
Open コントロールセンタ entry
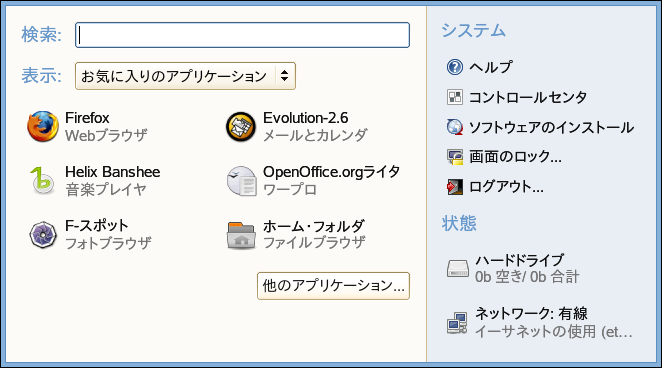click(x=528, y=97)
